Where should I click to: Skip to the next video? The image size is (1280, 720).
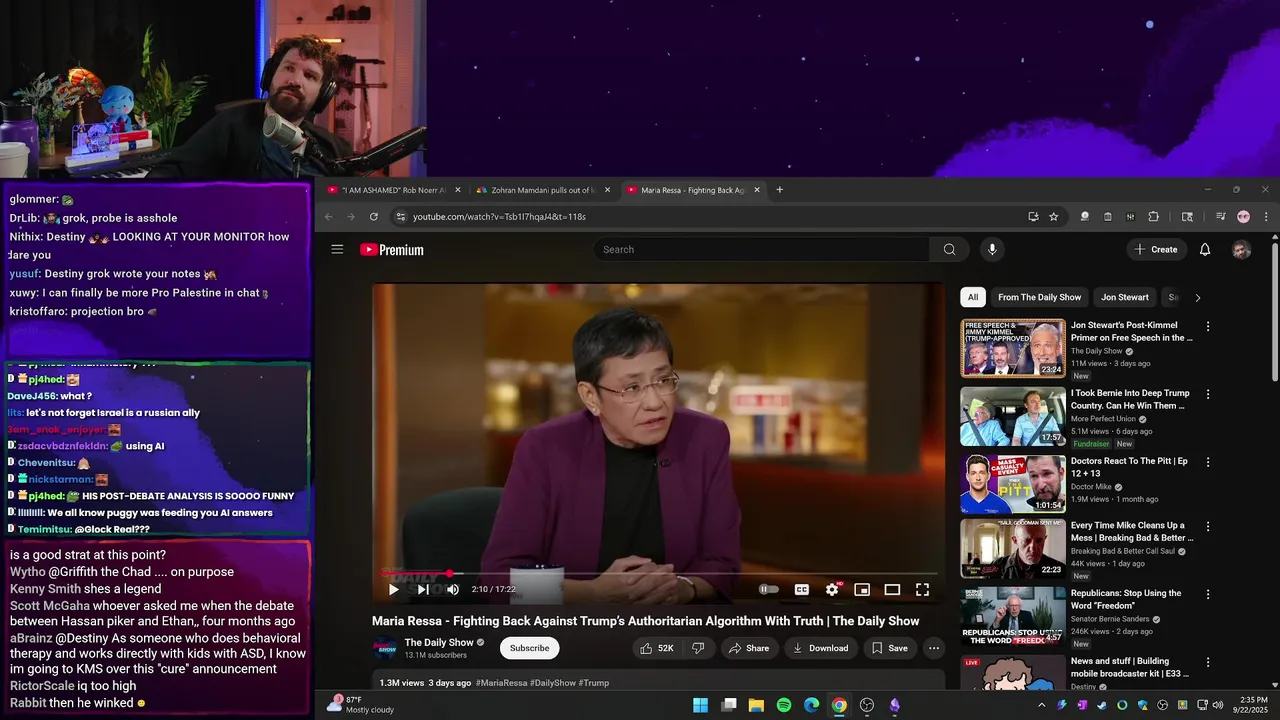423,590
